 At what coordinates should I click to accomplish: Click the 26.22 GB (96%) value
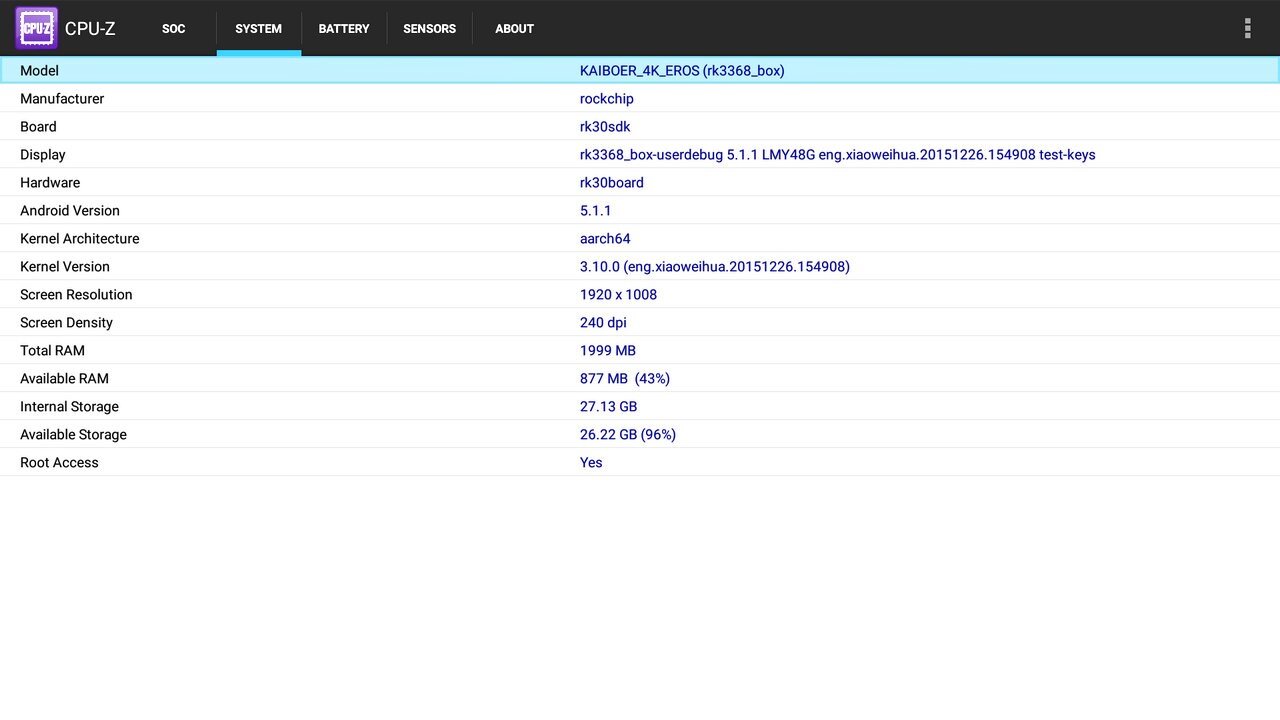[x=628, y=435]
